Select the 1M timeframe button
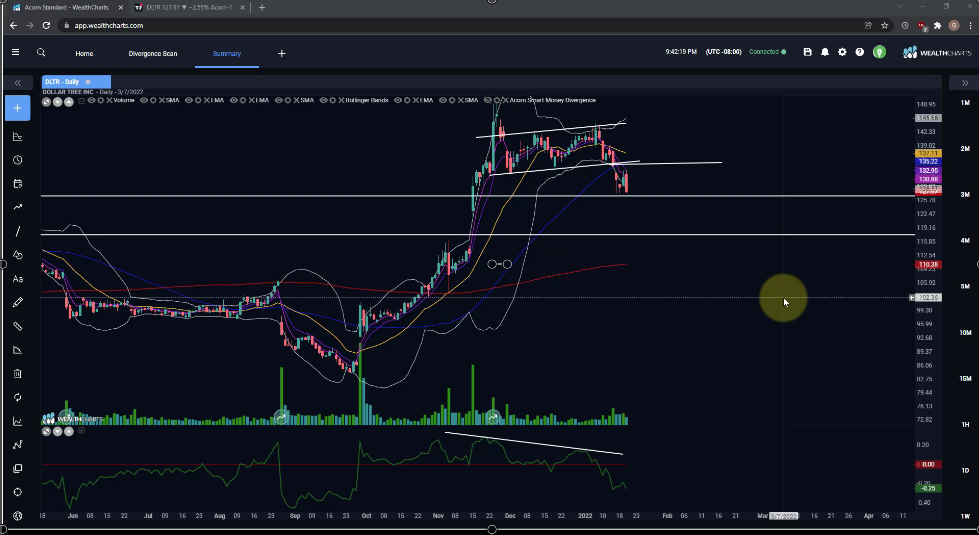Viewport: 979px width, 535px height. (965, 102)
